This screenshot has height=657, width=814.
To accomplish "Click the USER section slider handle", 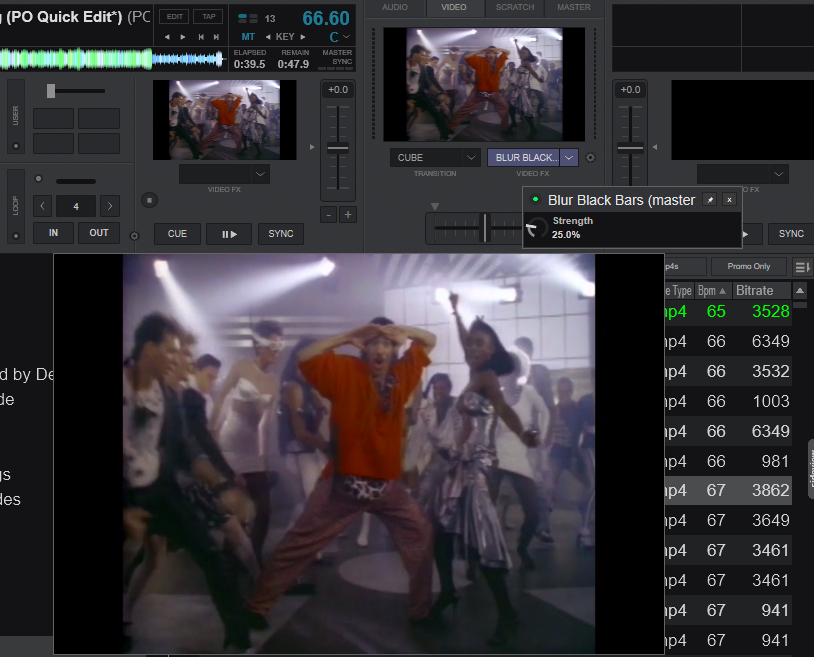I will coord(51,91).
